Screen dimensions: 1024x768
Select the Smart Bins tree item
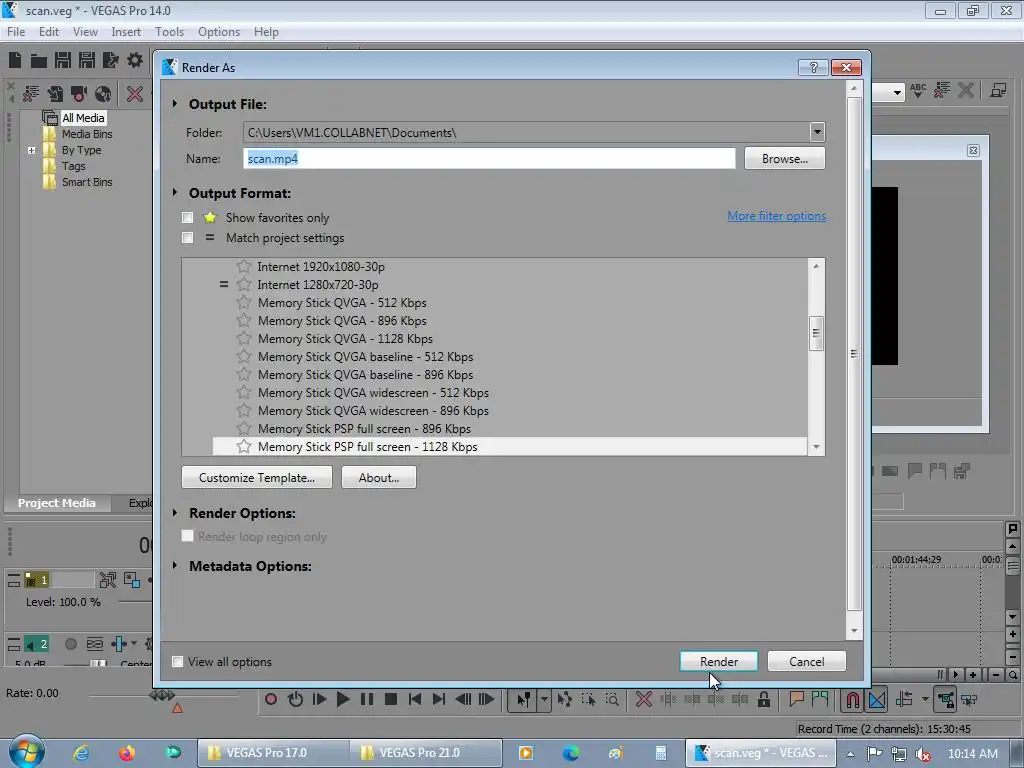(87, 182)
